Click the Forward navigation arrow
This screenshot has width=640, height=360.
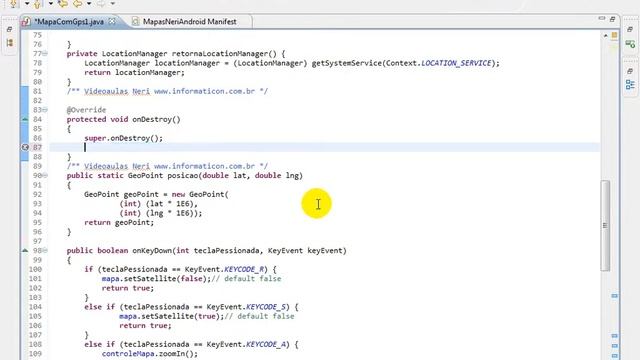tap(101, 4)
